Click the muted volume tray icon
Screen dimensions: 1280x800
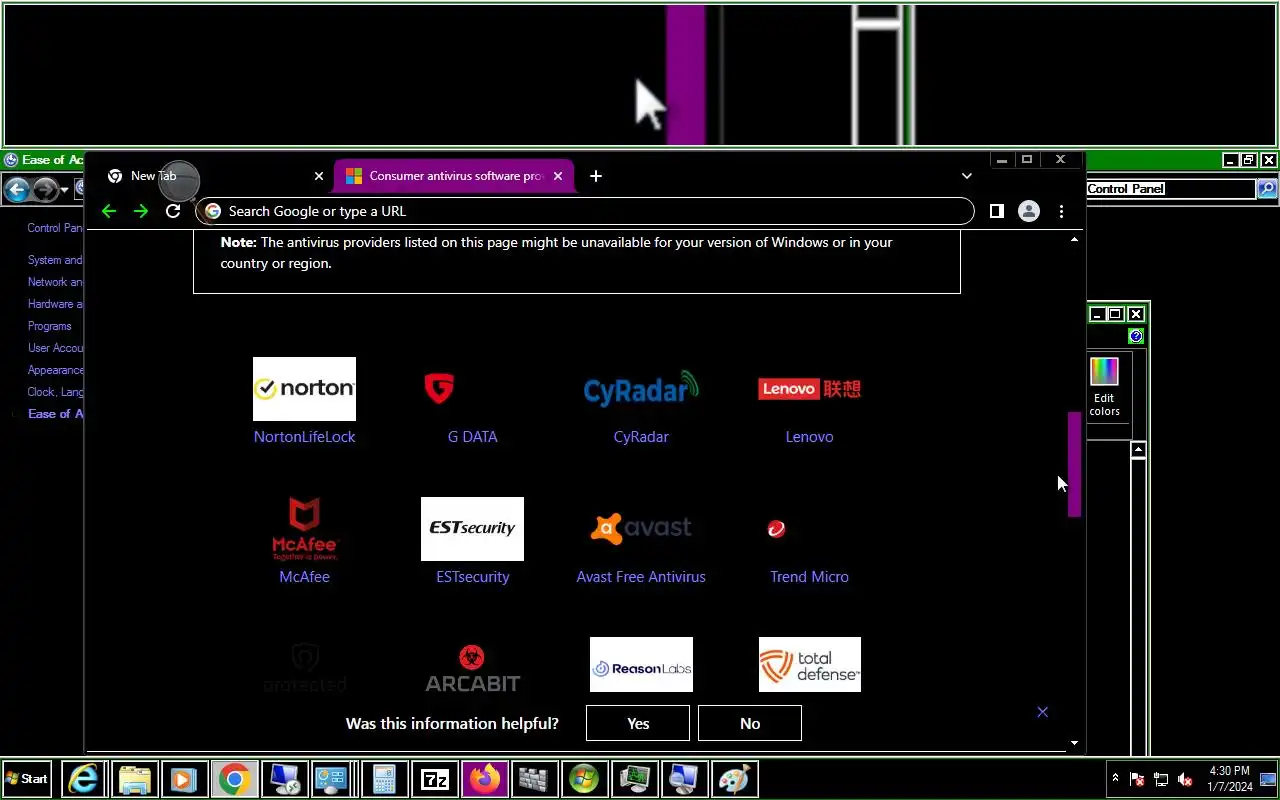(1185, 779)
